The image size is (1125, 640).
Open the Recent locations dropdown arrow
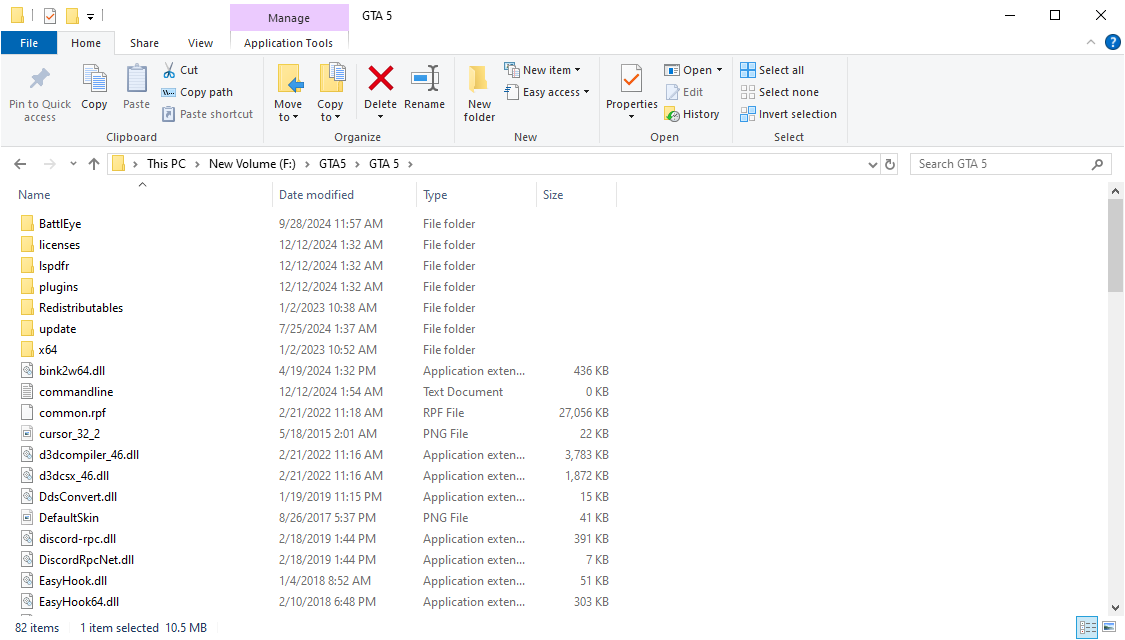[73, 164]
